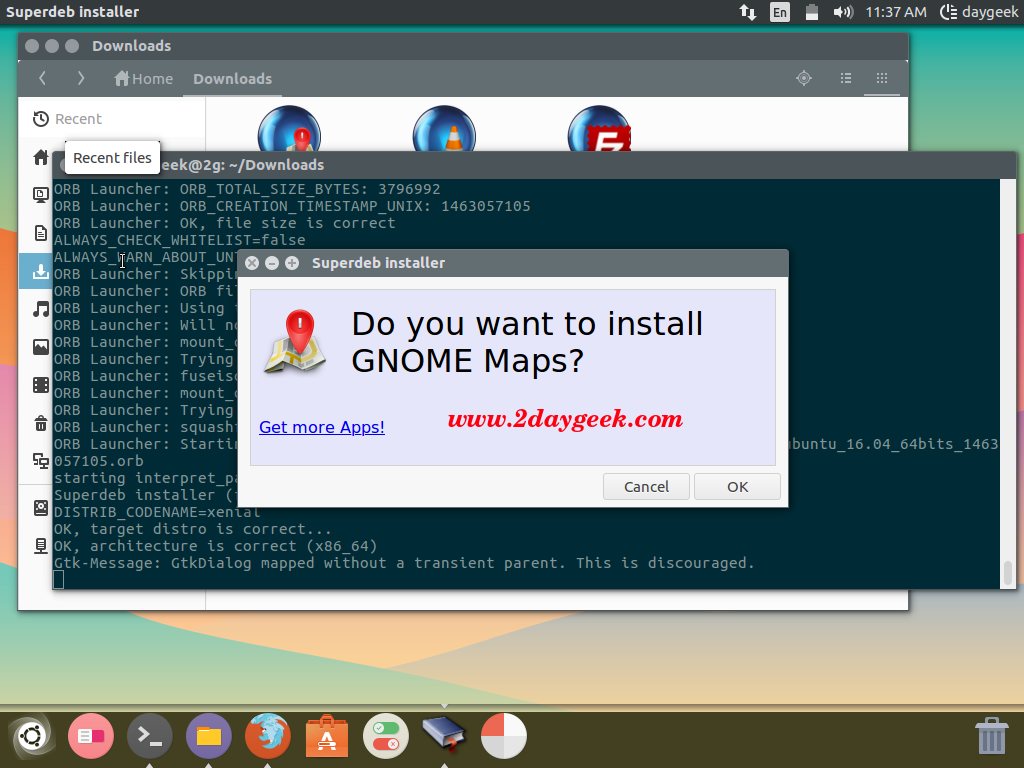Select Downloads folder in sidebar
This screenshot has height=768, width=1024.
(x=36, y=271)
